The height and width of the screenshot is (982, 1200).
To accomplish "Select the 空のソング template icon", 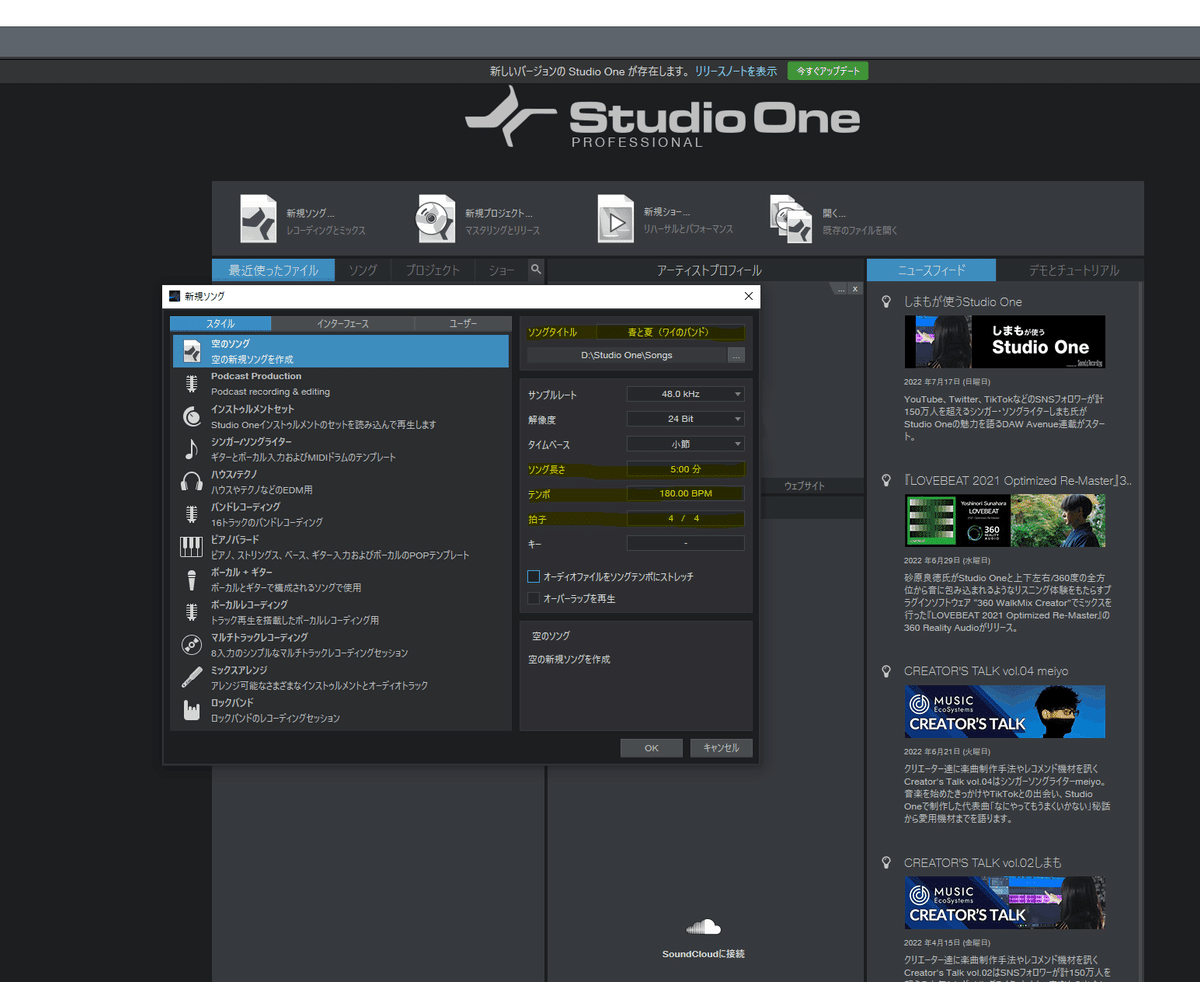I will click(192, 351).
